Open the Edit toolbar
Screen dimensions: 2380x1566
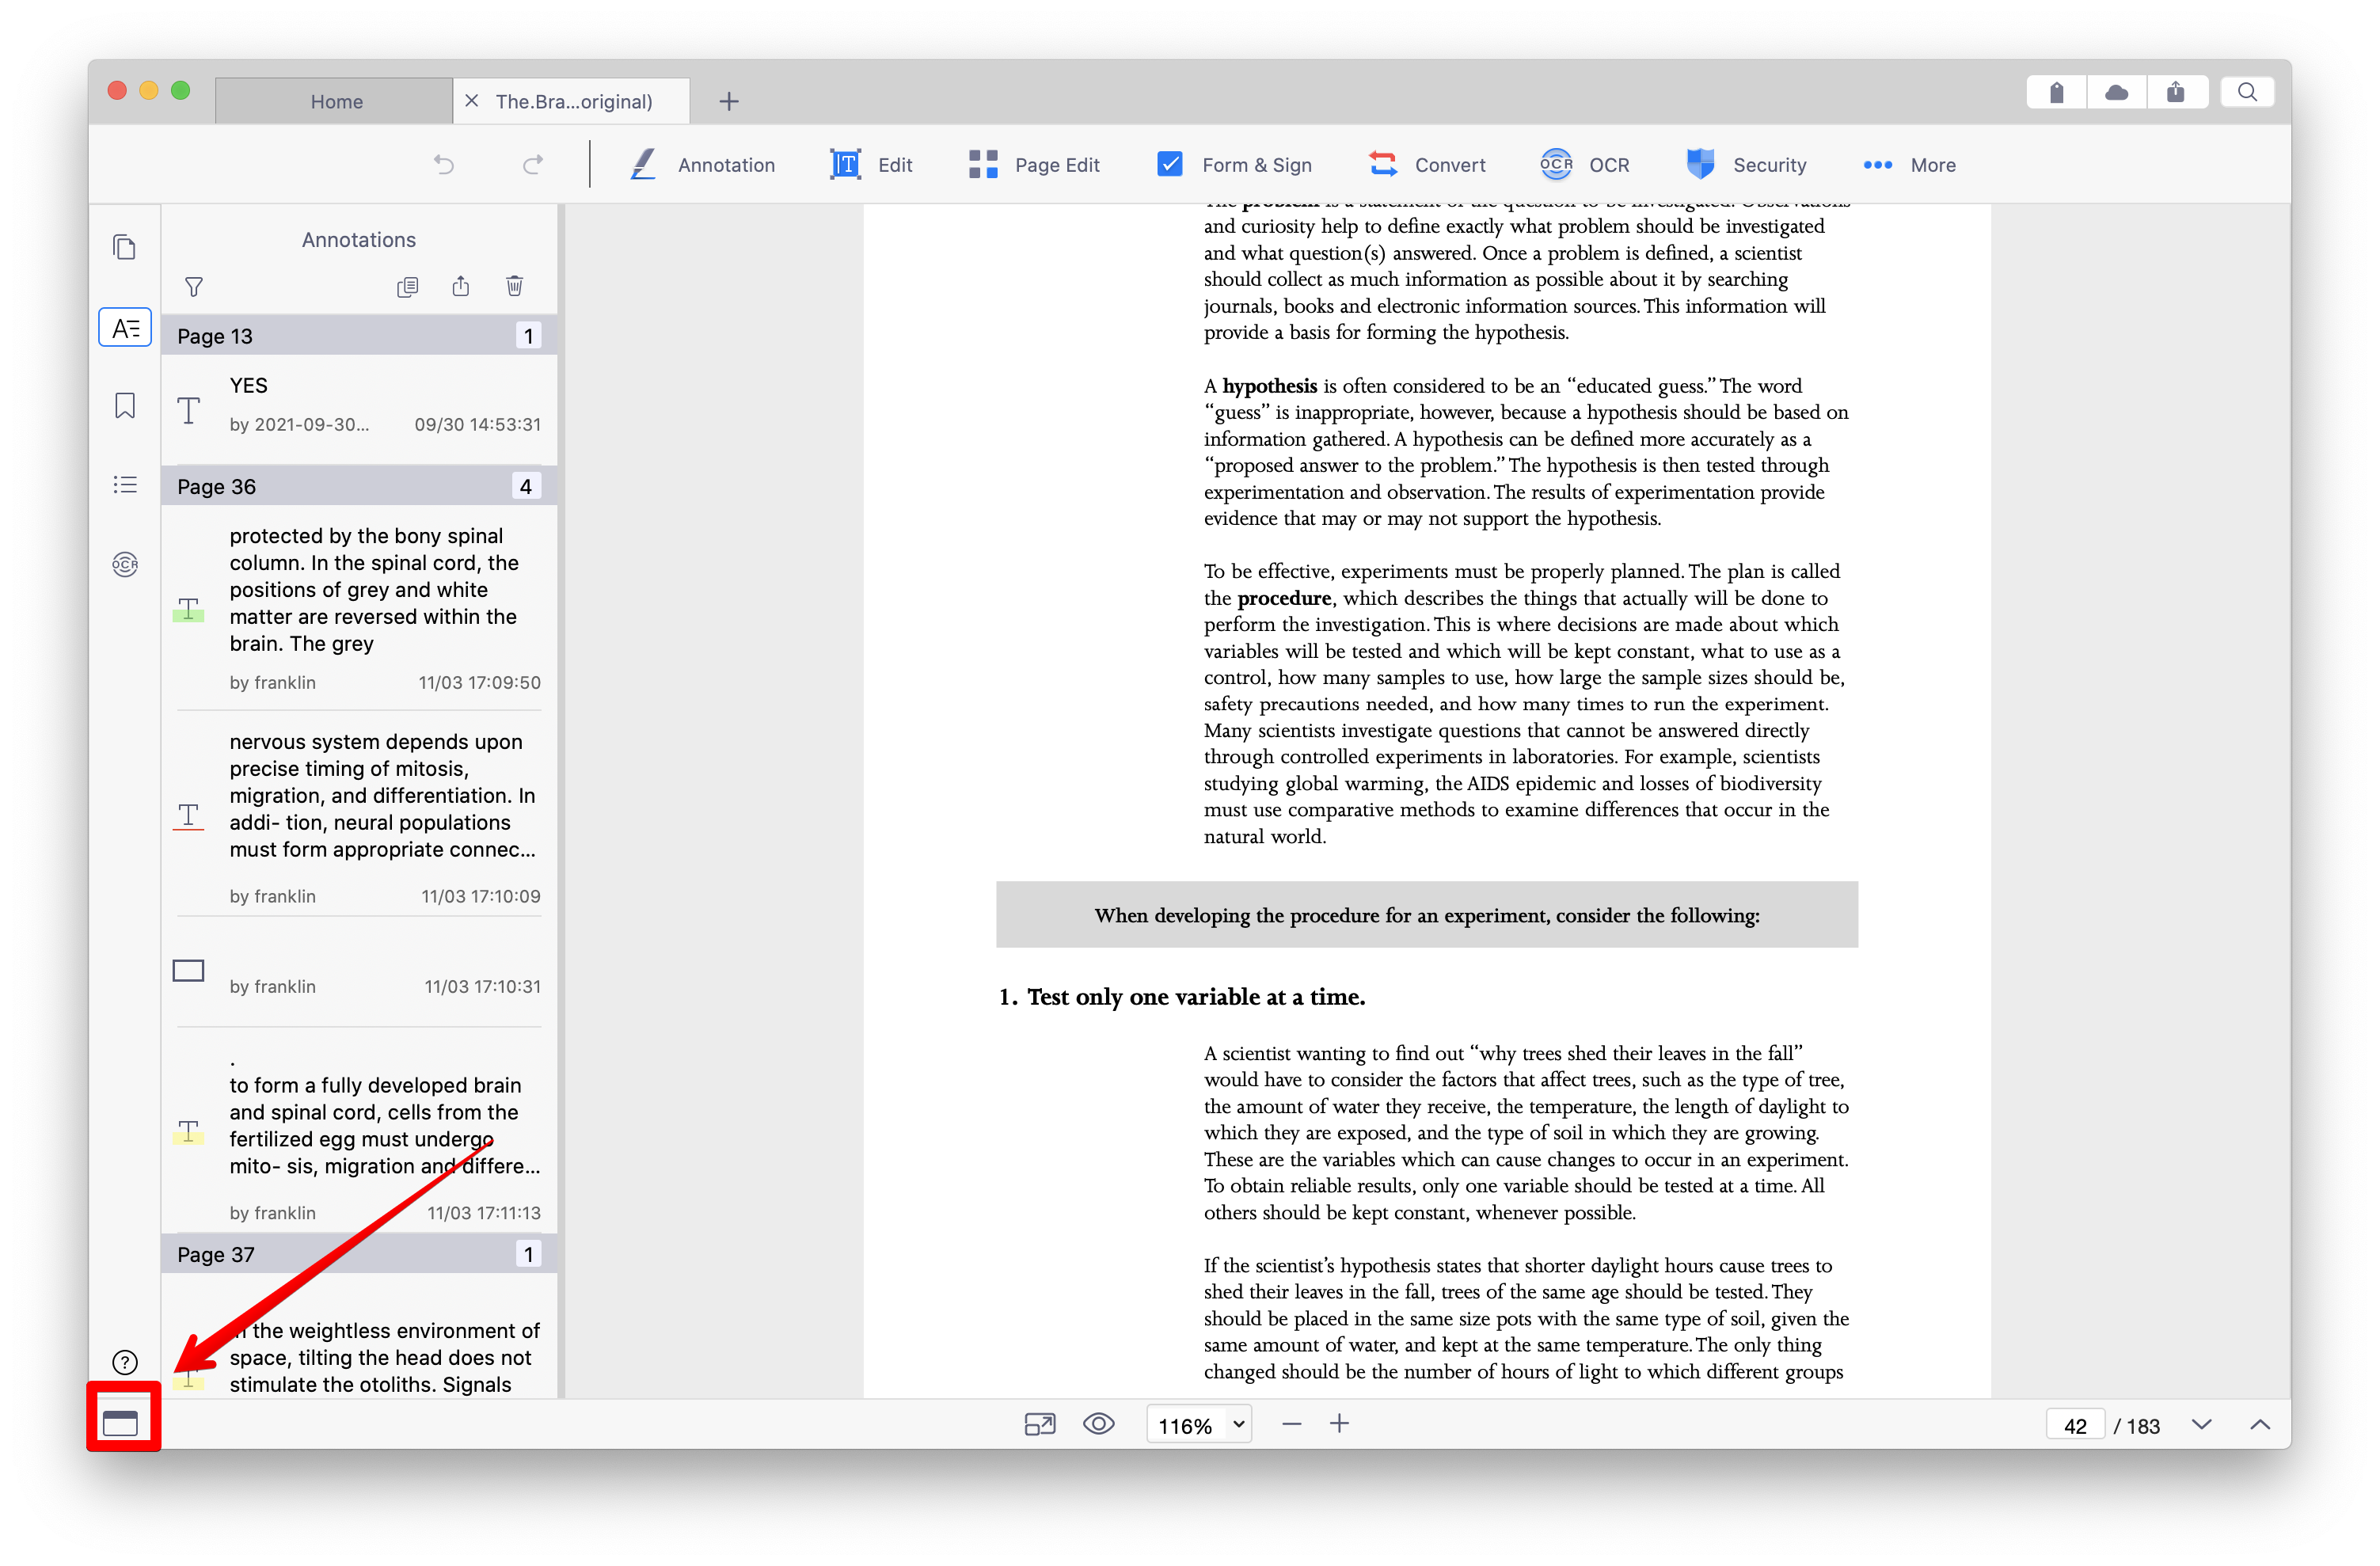871,165
